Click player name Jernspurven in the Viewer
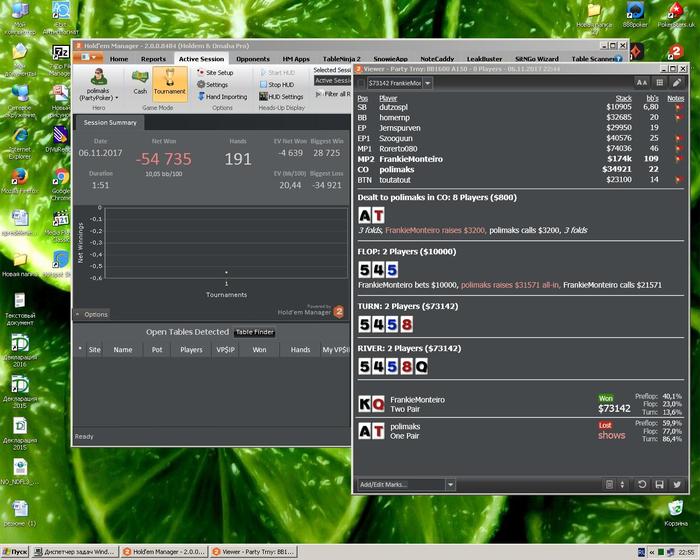 pos(400,128)
